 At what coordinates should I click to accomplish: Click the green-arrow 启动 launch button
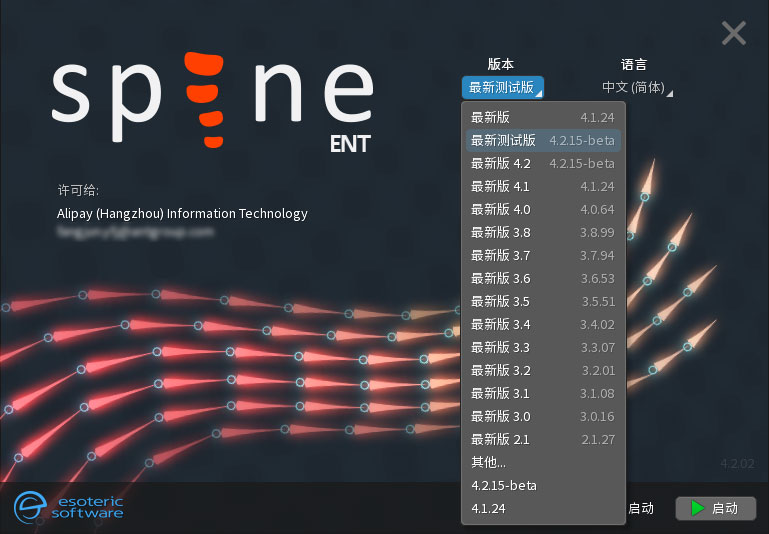(x=716, y=508)
